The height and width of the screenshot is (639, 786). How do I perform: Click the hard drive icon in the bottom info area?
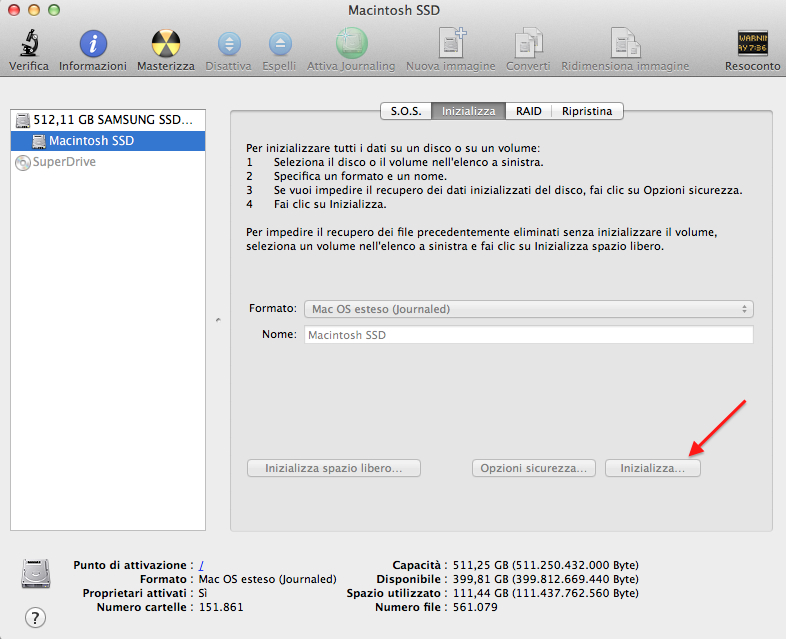(36, 573)
